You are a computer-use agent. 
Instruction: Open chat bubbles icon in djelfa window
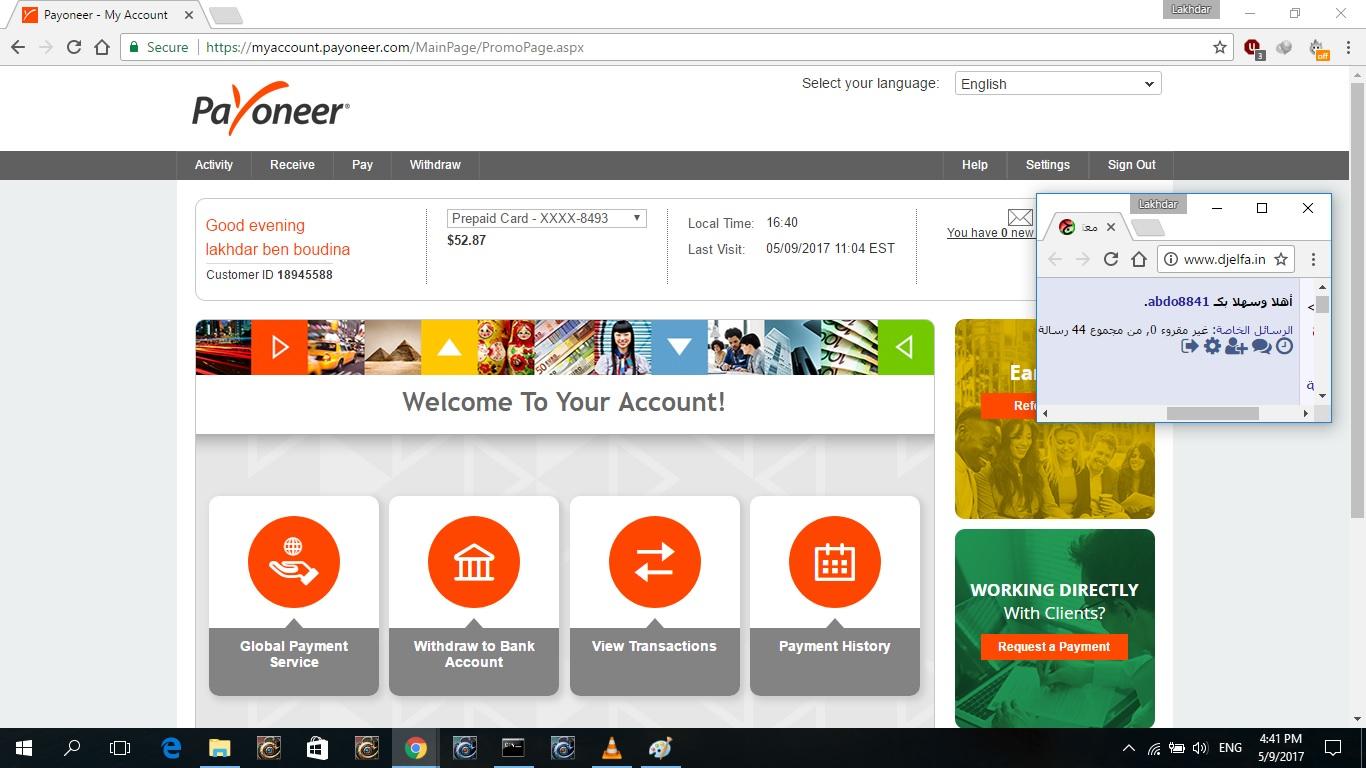[1261, 346]
